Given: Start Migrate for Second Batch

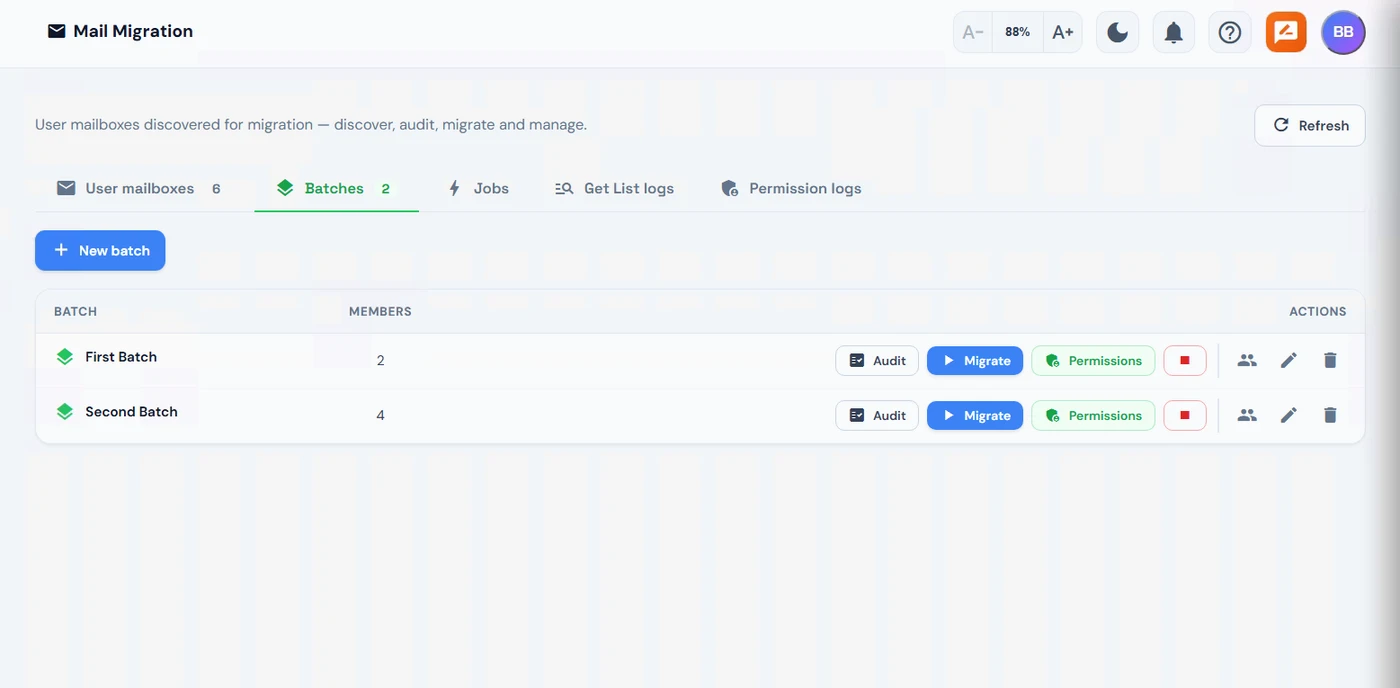Looking at the screenshot, I should tap(975, 415).
